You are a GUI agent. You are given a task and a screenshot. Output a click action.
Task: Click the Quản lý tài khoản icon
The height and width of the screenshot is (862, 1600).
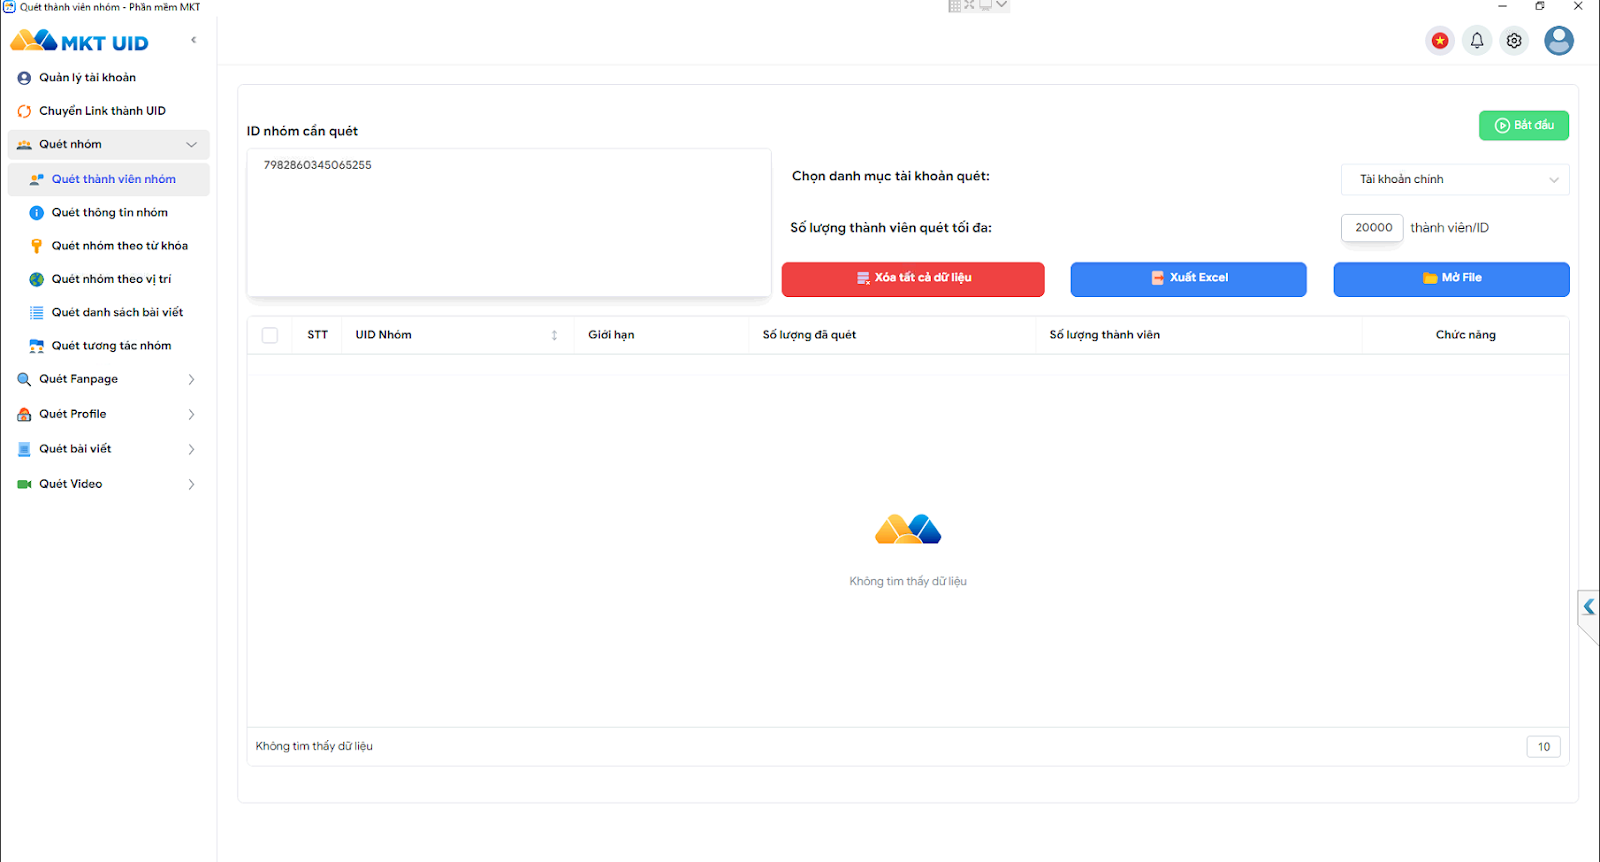pos(24,78)
